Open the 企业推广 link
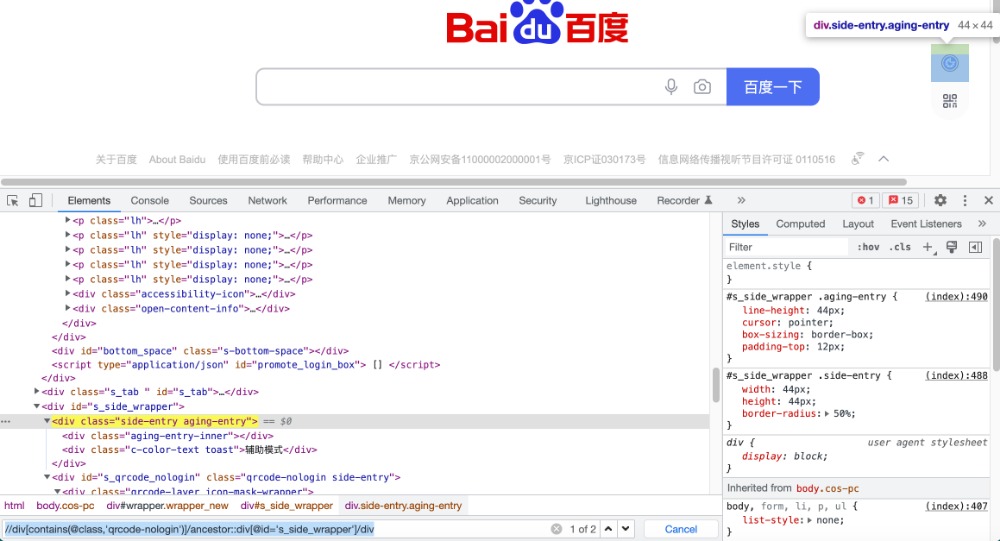 coord(376,159)
